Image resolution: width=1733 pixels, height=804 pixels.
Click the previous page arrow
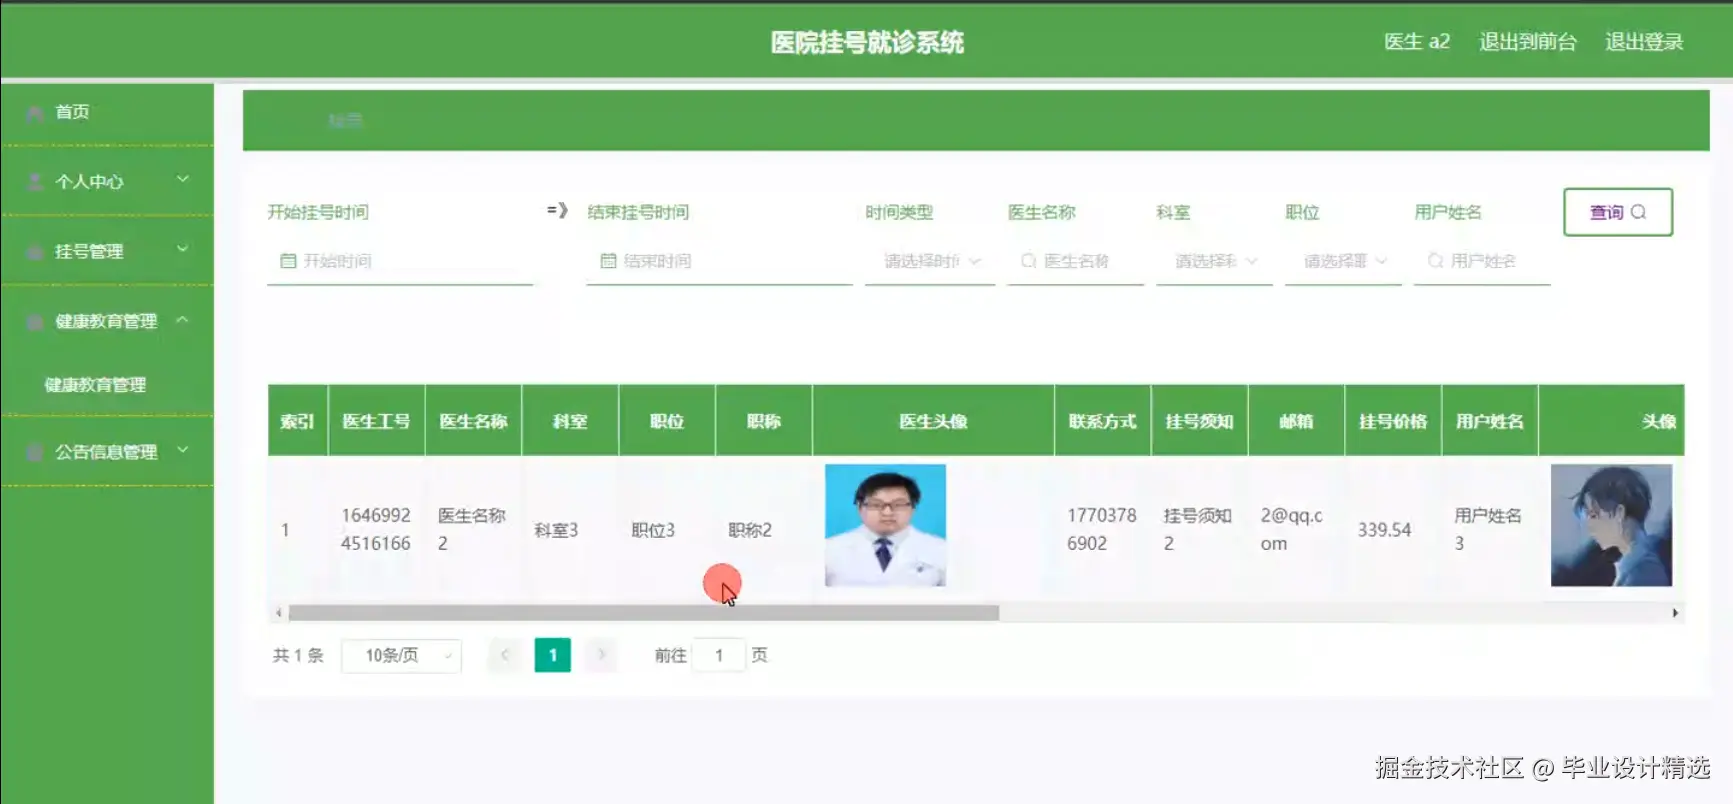pyautogui.click(x=505, y=655)
